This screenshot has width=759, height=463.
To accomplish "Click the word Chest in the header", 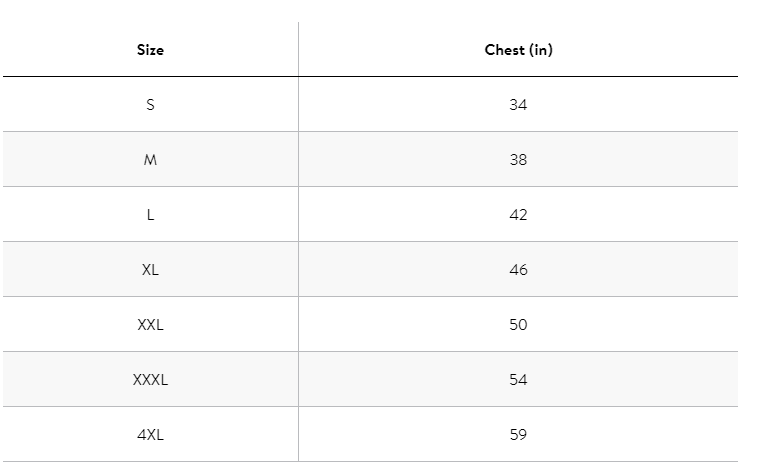I will (x=505, y=50).
